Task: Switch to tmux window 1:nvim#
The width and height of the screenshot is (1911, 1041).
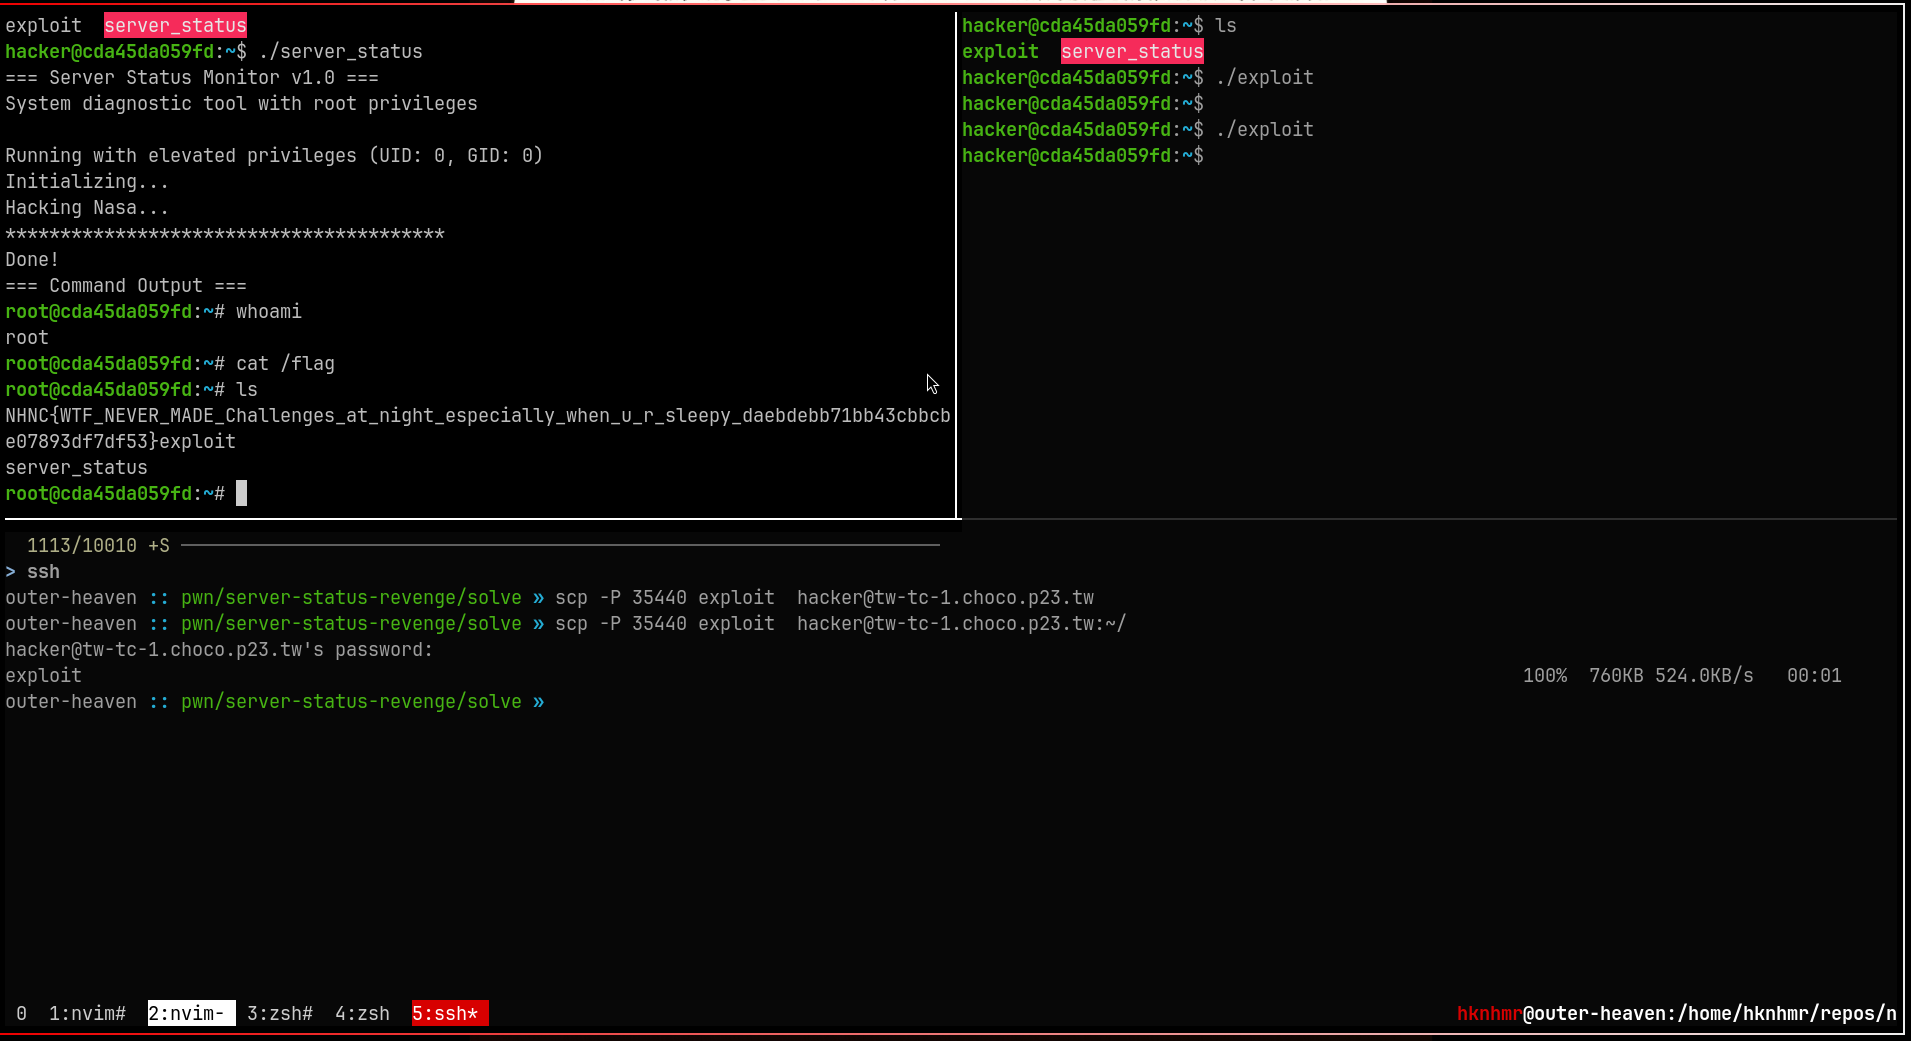Action: pyautogui.click(x=87, y=1013)
